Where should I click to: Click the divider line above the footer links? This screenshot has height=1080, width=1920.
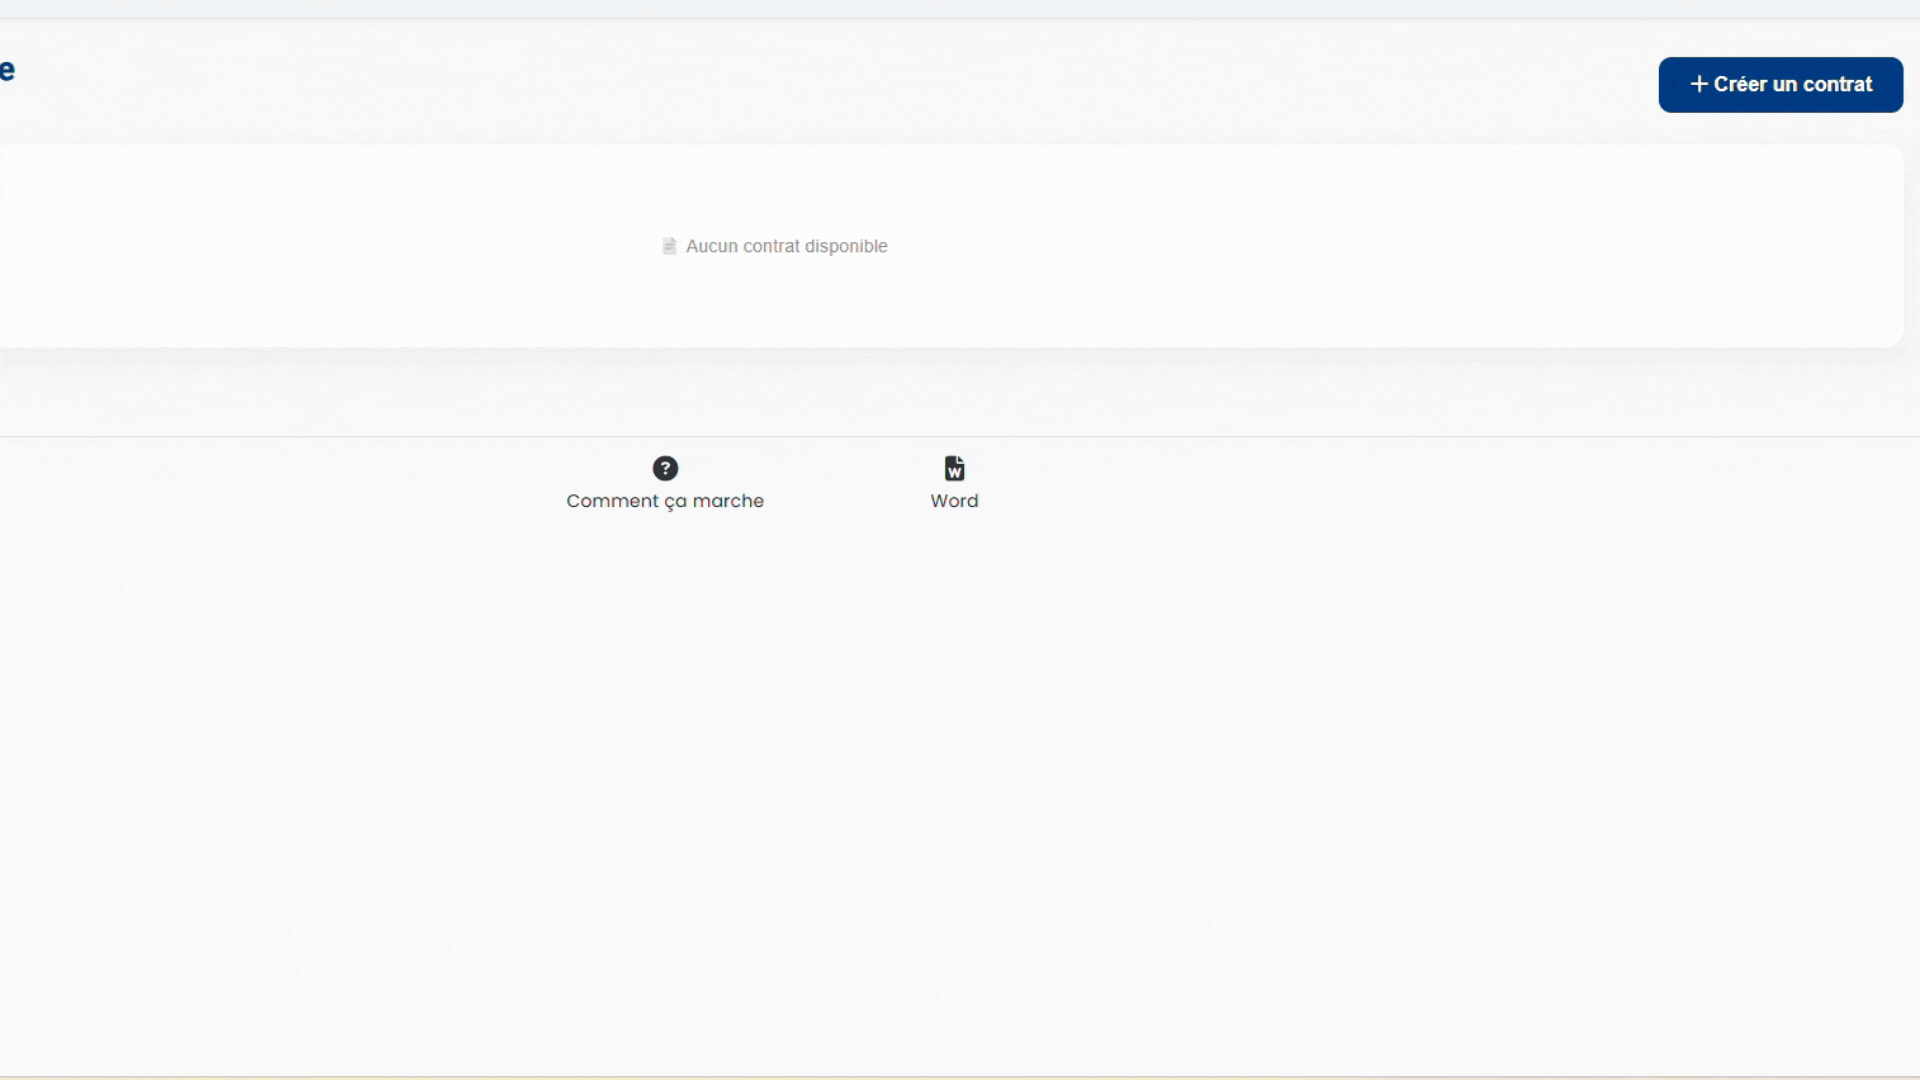click(x=960, y=436)
